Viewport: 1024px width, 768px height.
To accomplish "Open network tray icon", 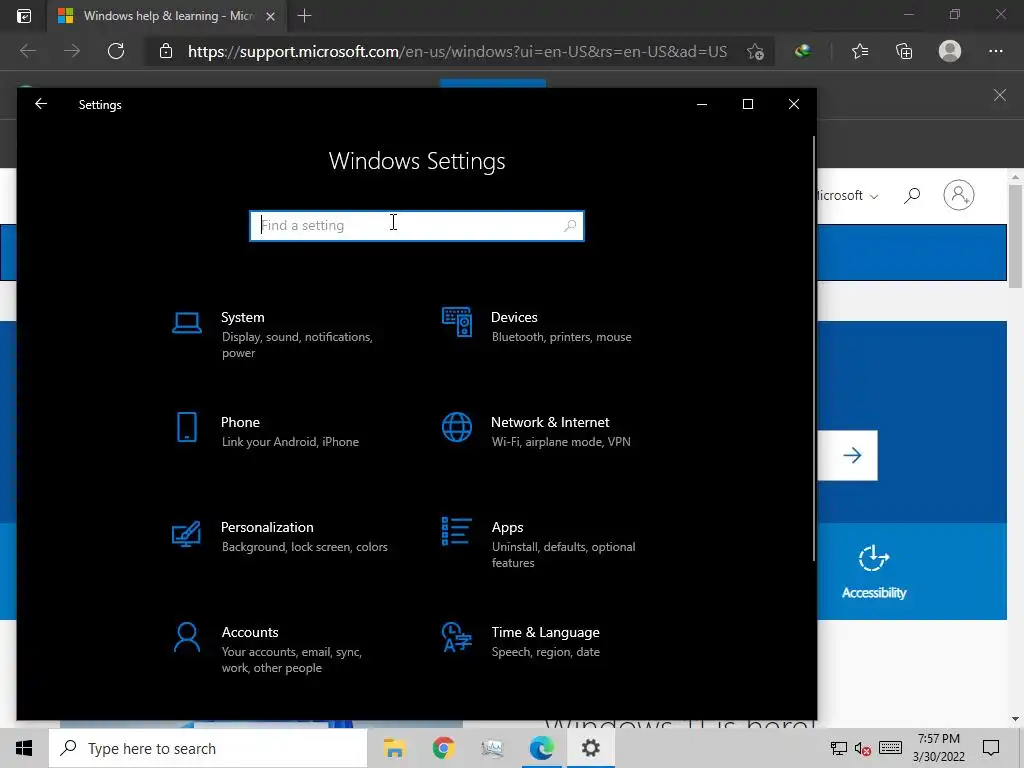I will tap(838, 748).
